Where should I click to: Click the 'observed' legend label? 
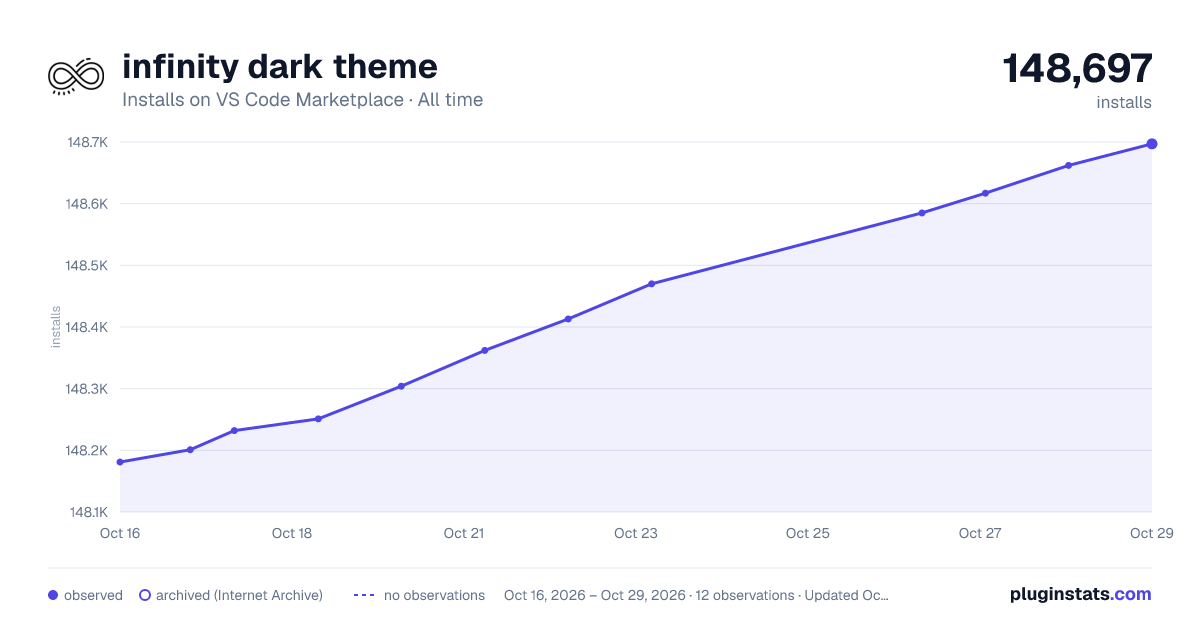click(x=93, y=595)
